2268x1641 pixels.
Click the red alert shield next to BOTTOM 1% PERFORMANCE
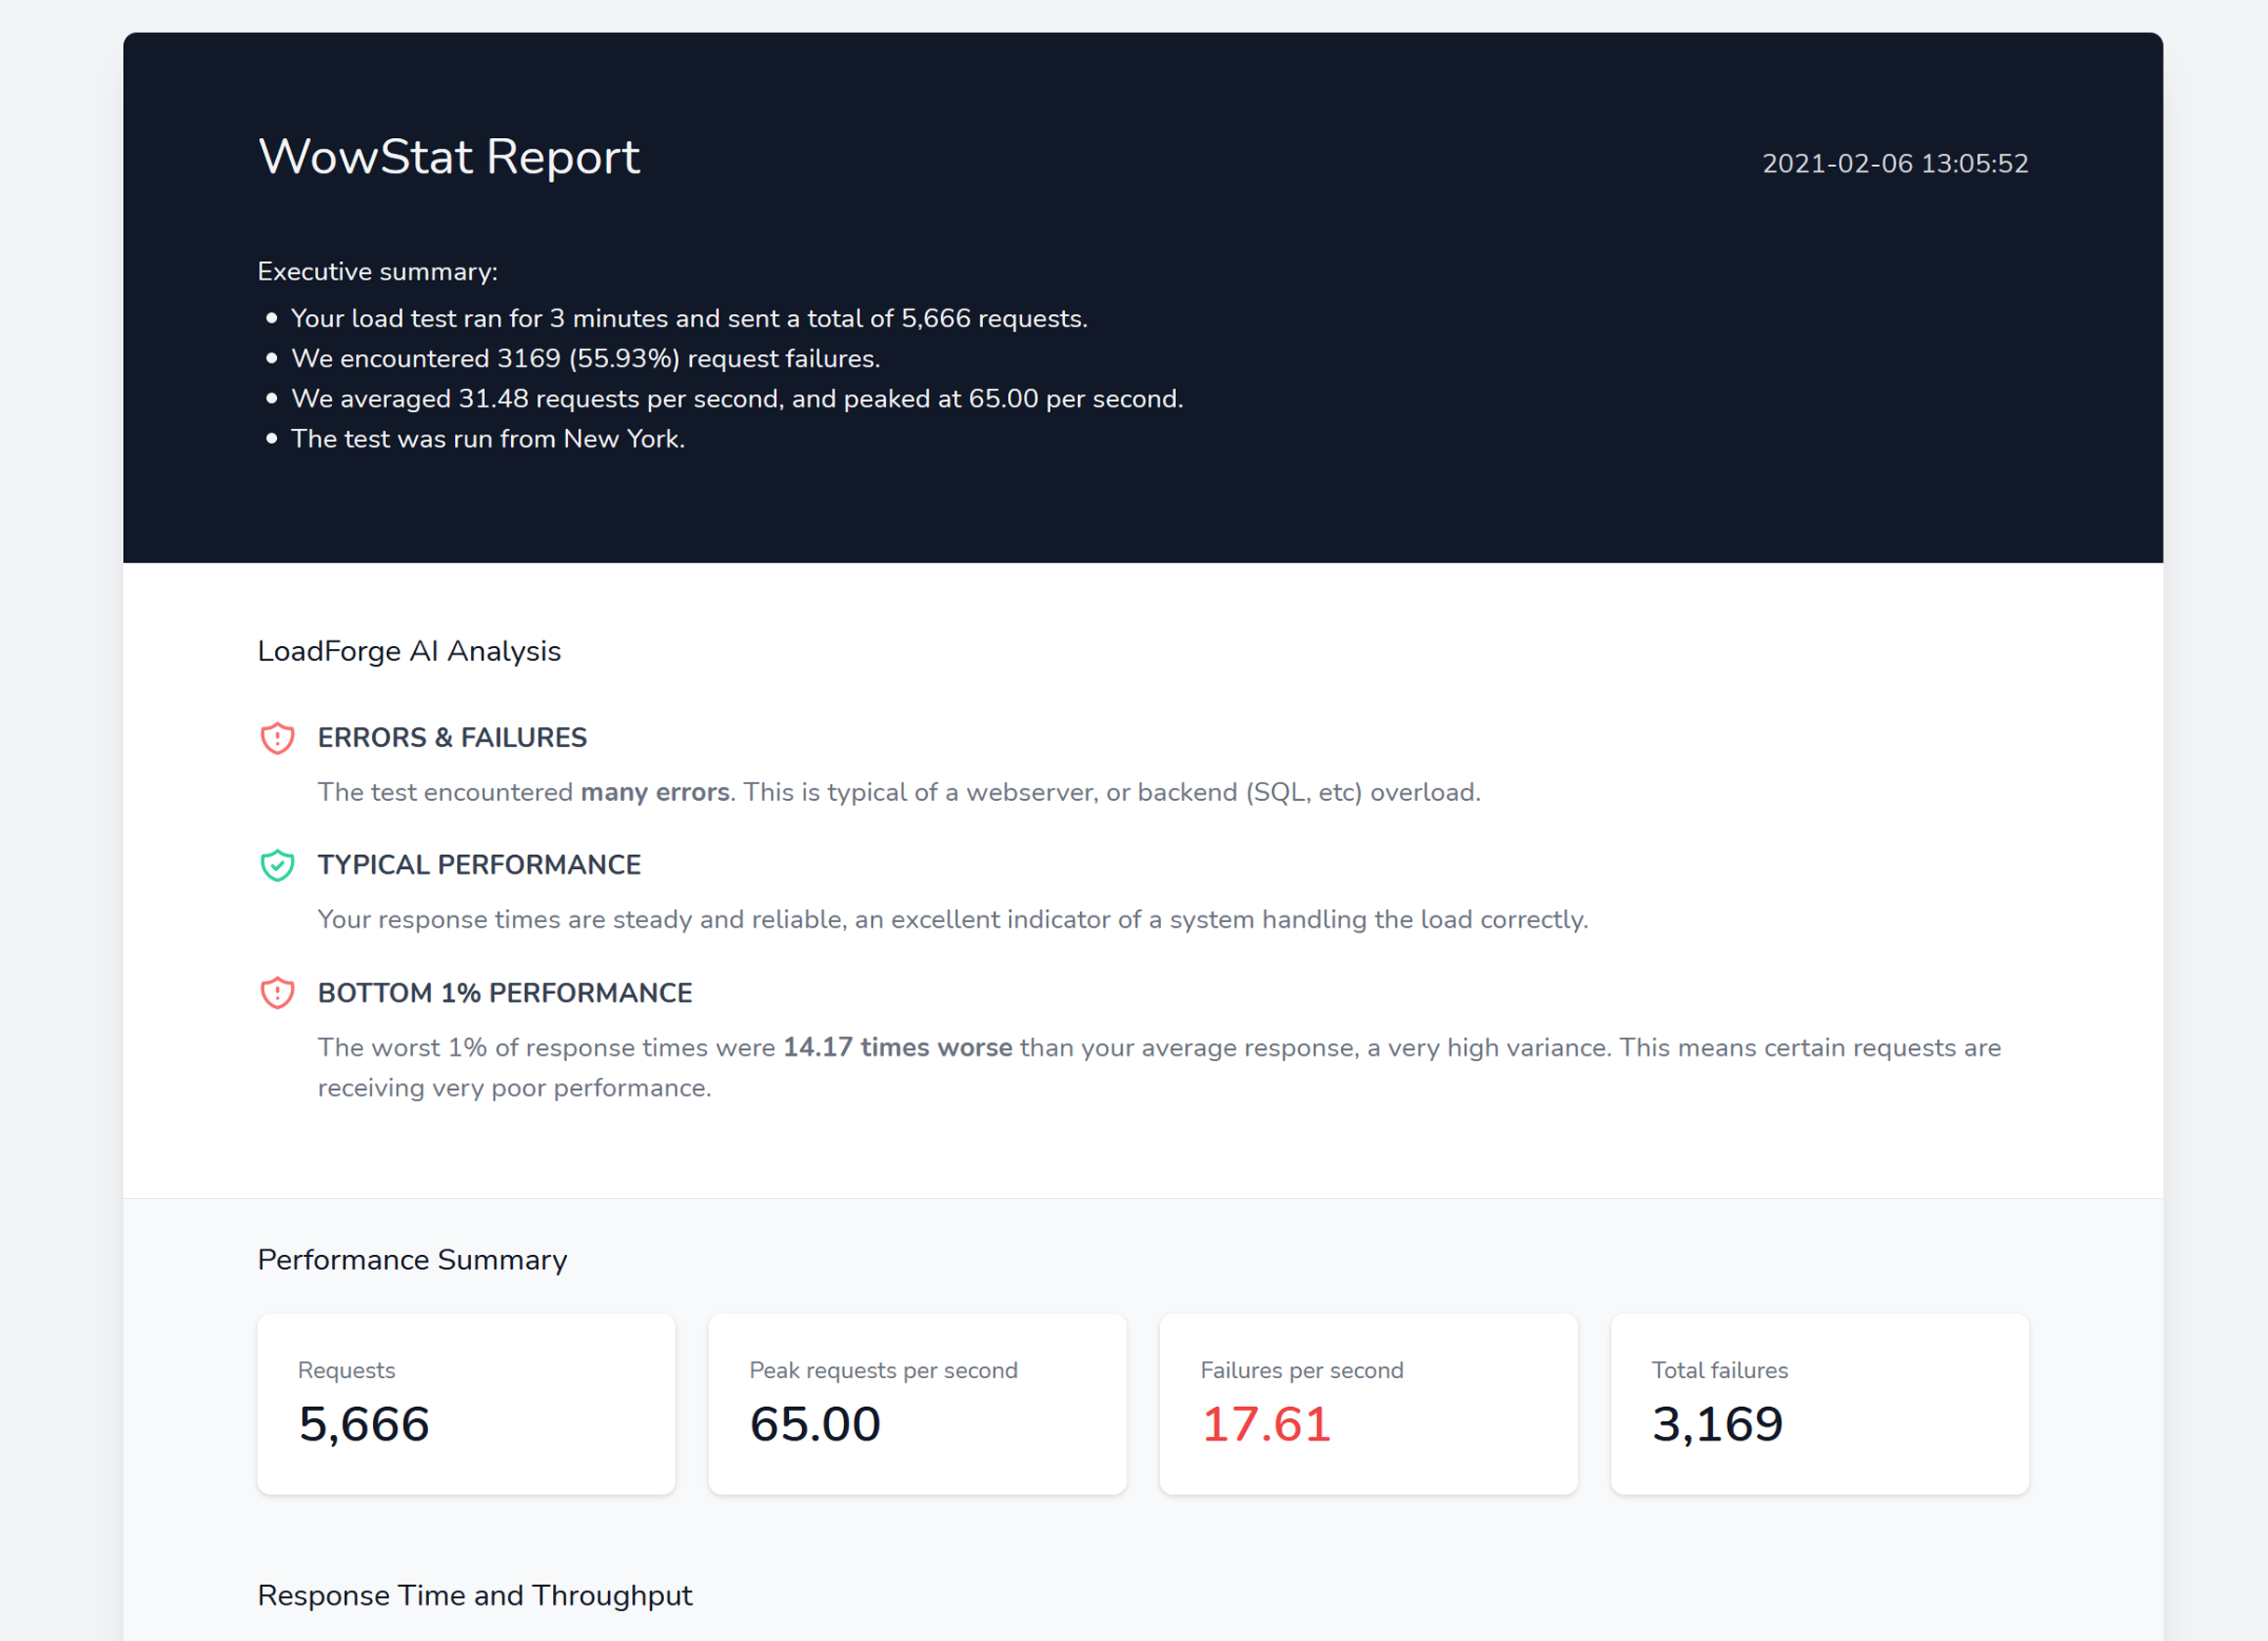[277, 994]
